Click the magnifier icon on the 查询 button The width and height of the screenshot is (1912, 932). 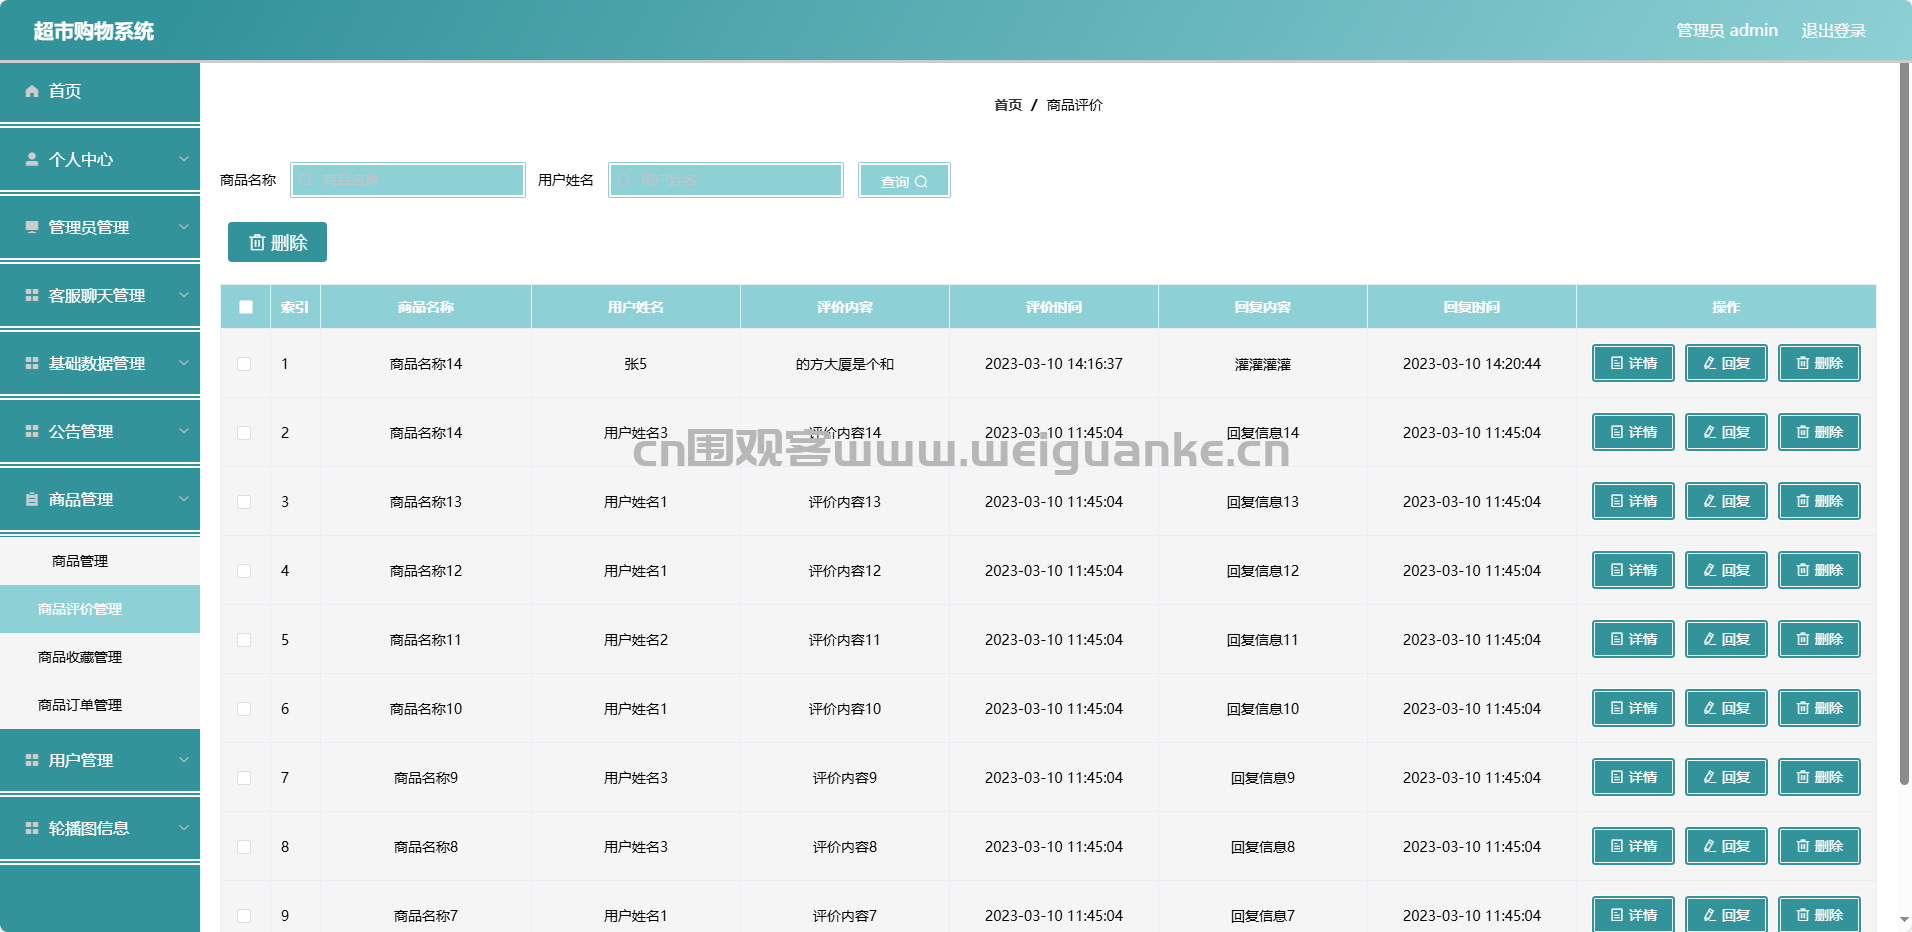[x=921, y=182]
